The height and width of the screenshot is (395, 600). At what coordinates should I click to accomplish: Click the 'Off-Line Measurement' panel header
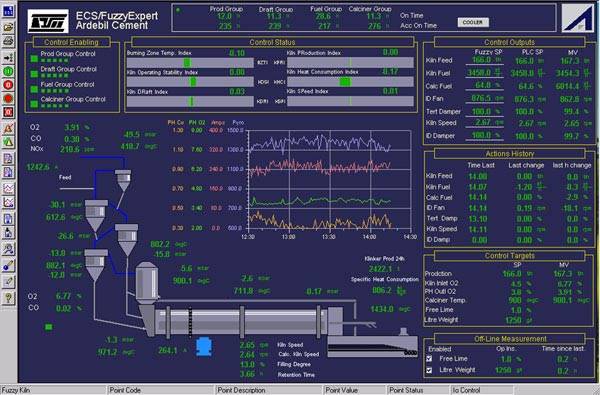[509, 339]
